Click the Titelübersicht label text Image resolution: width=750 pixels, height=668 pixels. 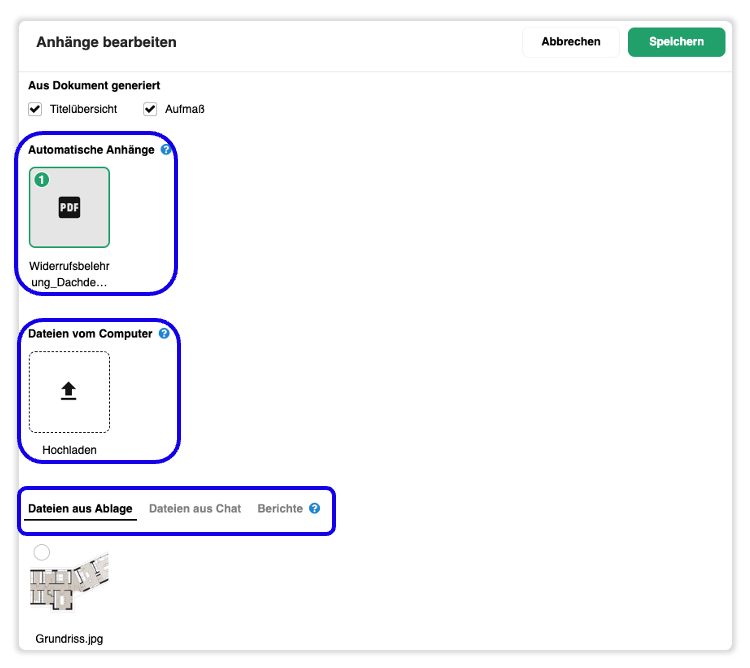pos(83,109)
